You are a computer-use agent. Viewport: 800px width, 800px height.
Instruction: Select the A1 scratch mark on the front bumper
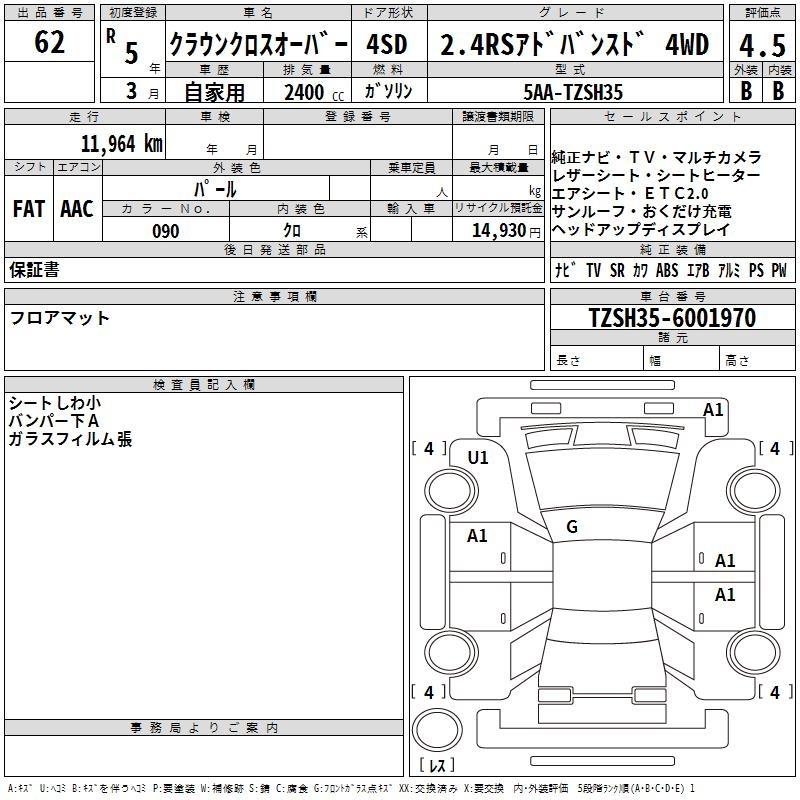tap(713, 409)
